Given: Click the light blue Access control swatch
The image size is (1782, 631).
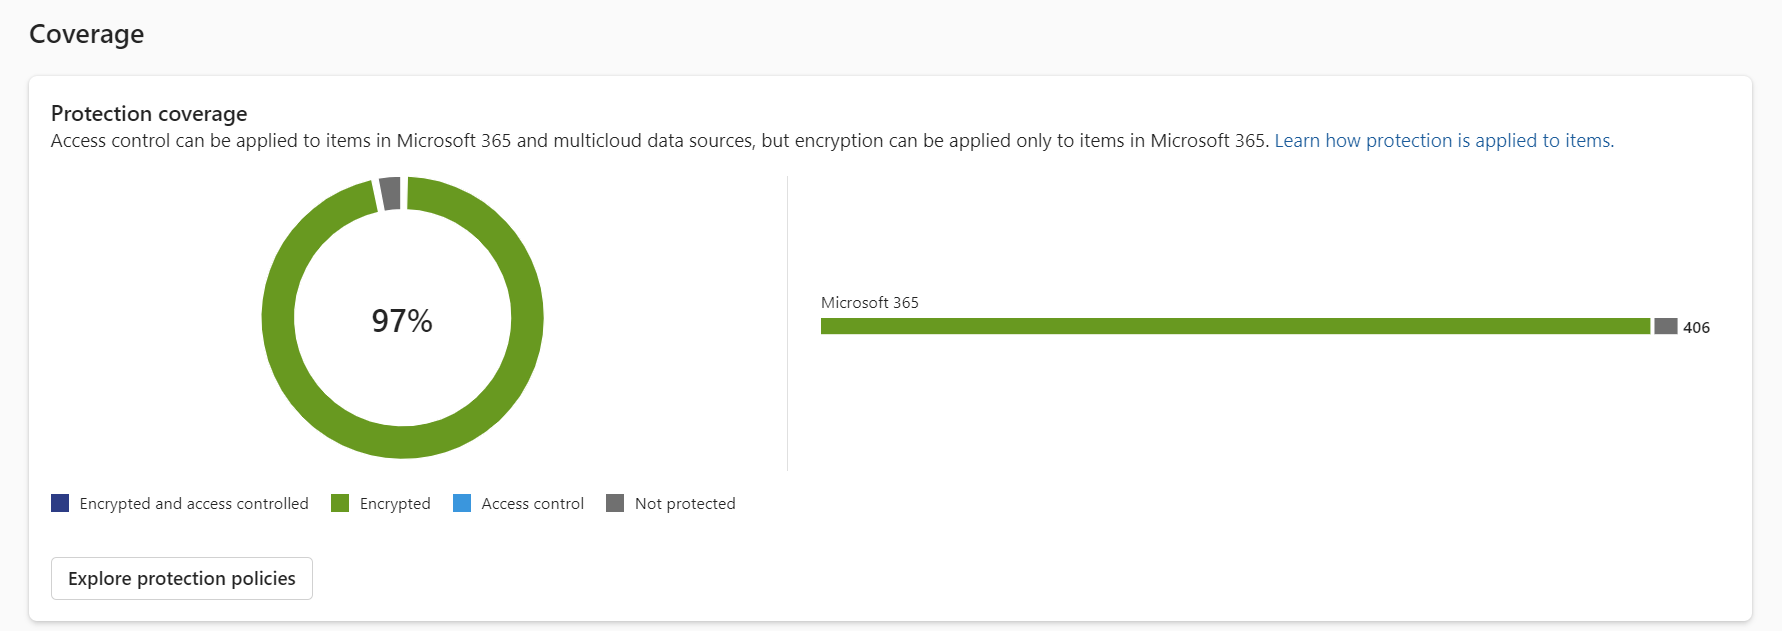Looking at the screenshot, I should click(462, 503).
